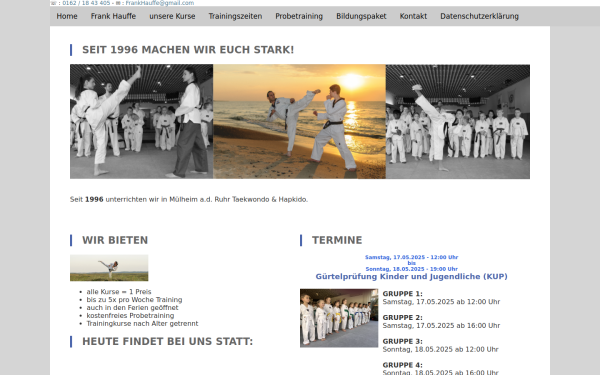Click 'Trainingkurse nach Alter getrennt' bullet
The height and width of the screenshot is (375, 600).
(x=142, y=324)
